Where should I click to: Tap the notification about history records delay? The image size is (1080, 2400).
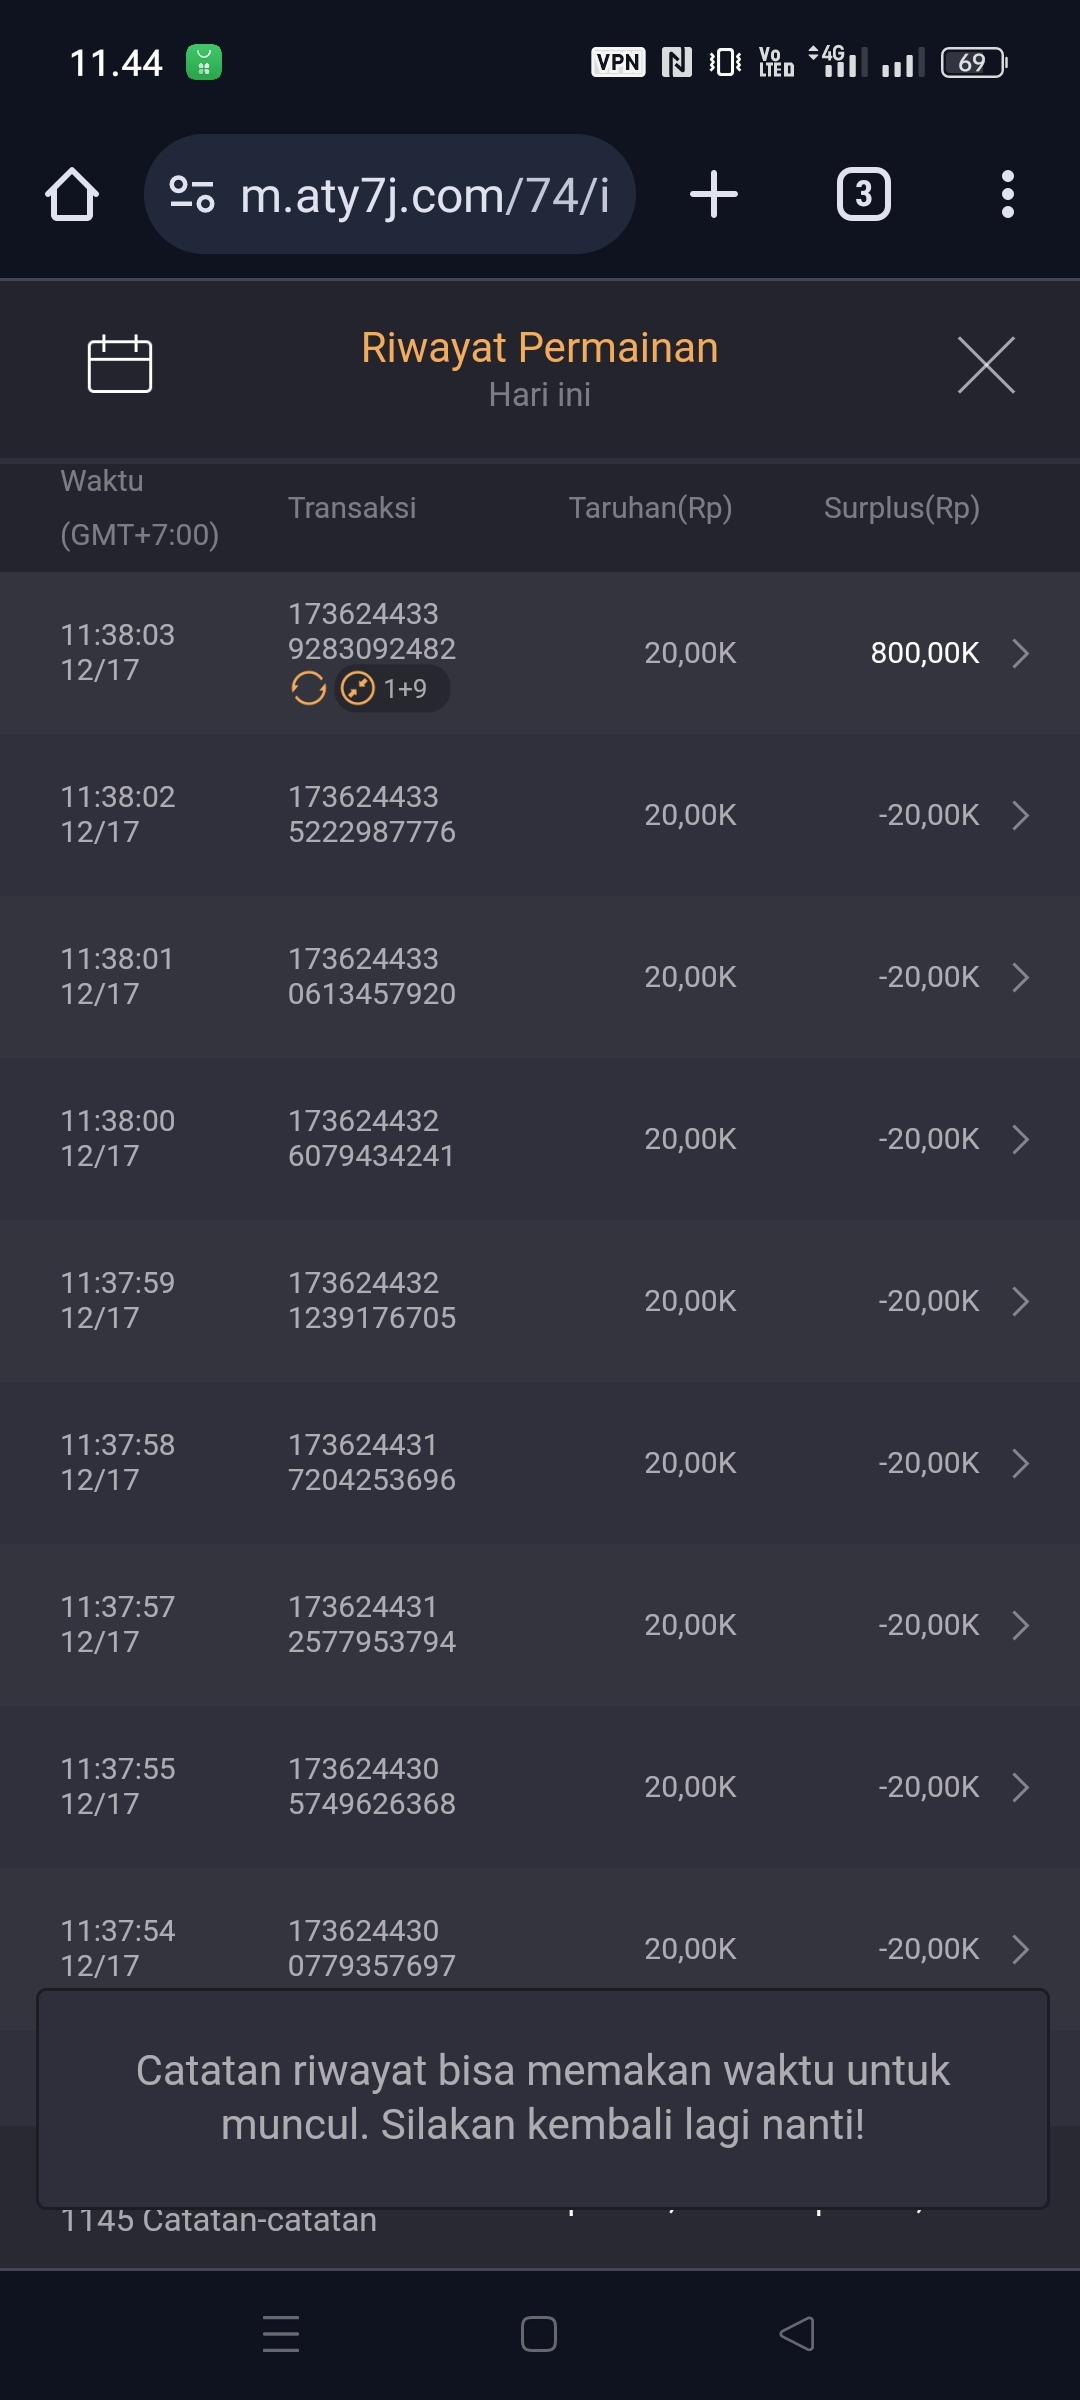(x=542, y=2097)
